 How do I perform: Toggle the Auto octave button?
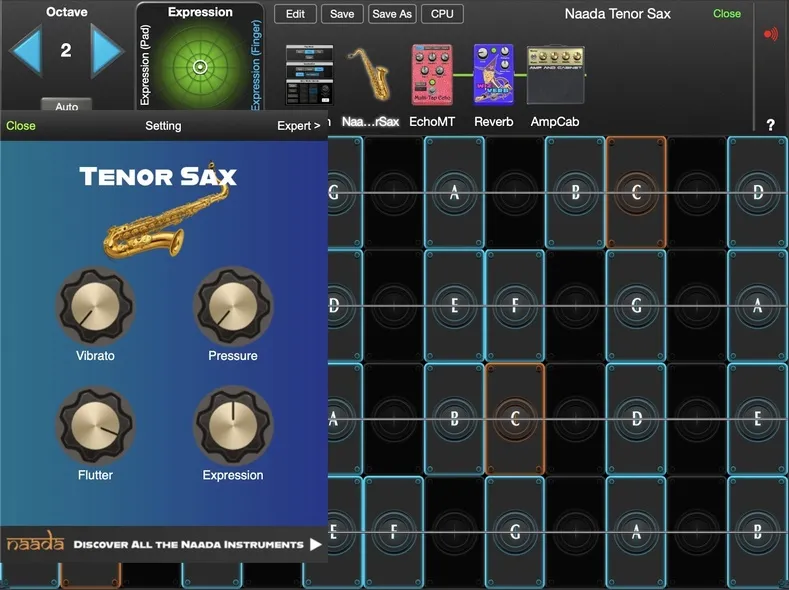click(66, 105)
